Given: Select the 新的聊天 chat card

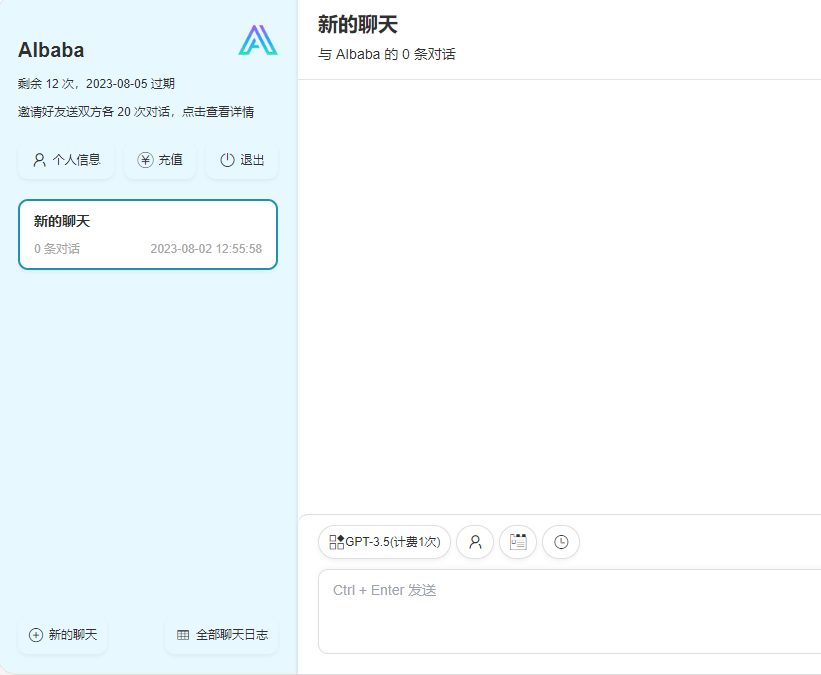Looking at the screenshot, I should [x=148, y=235].
